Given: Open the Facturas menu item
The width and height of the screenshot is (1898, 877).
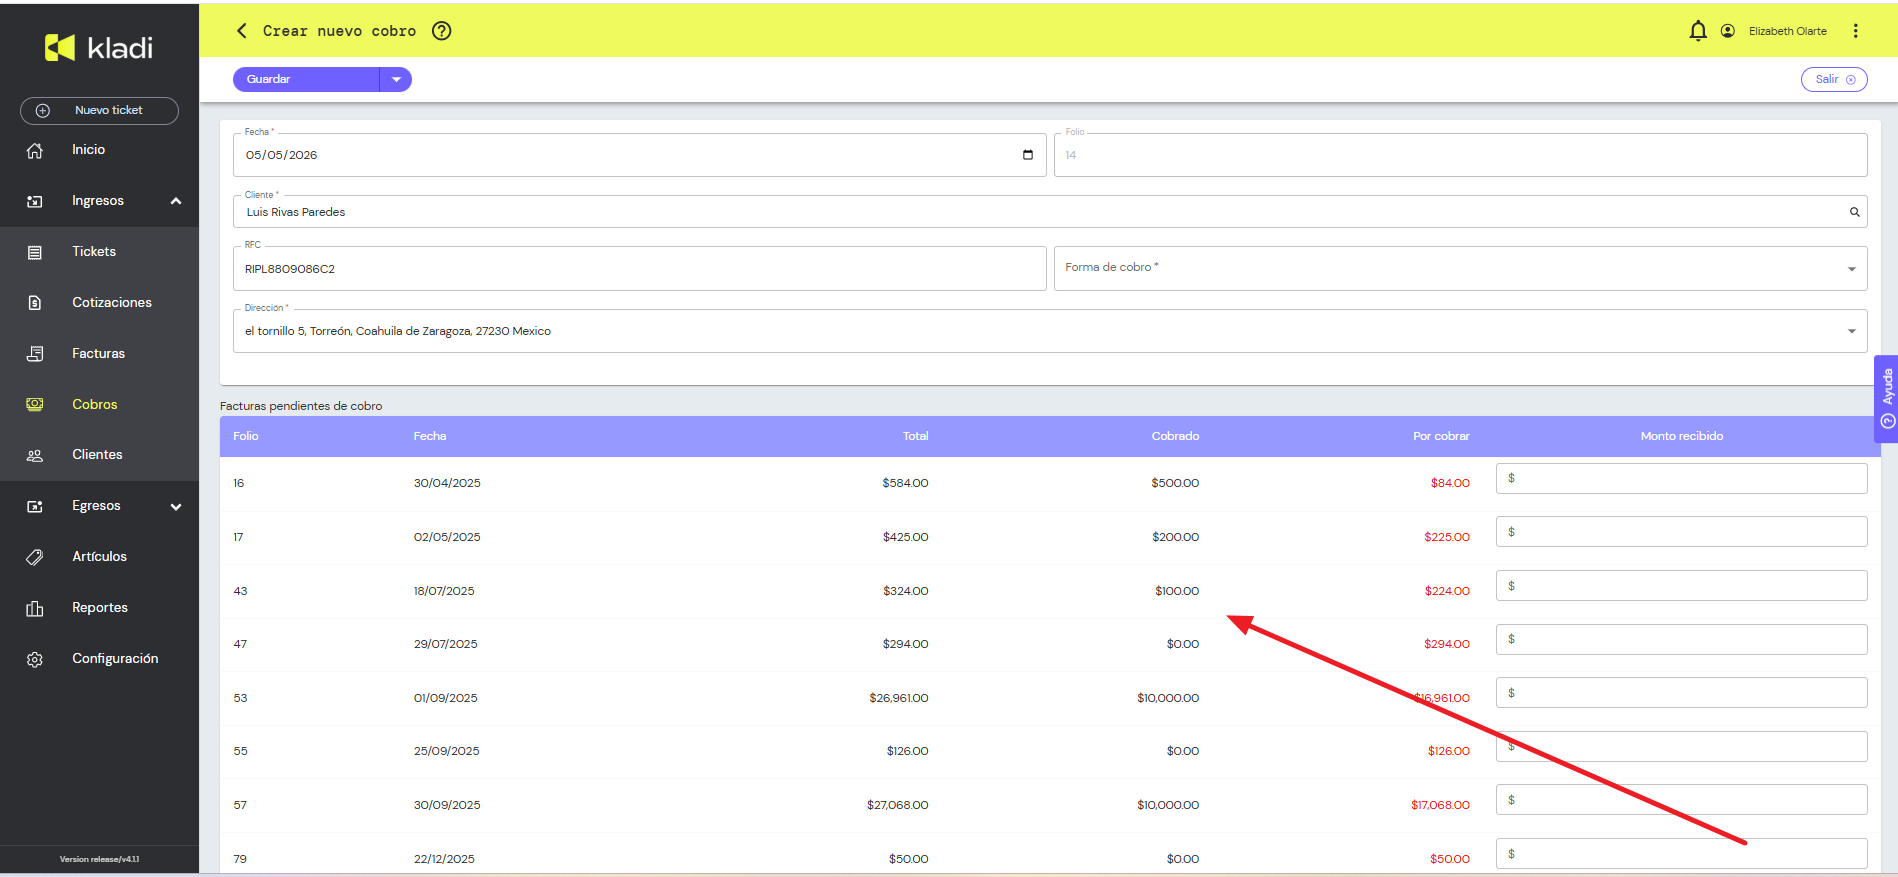Looking at the screenshot, I should (99, 354).
